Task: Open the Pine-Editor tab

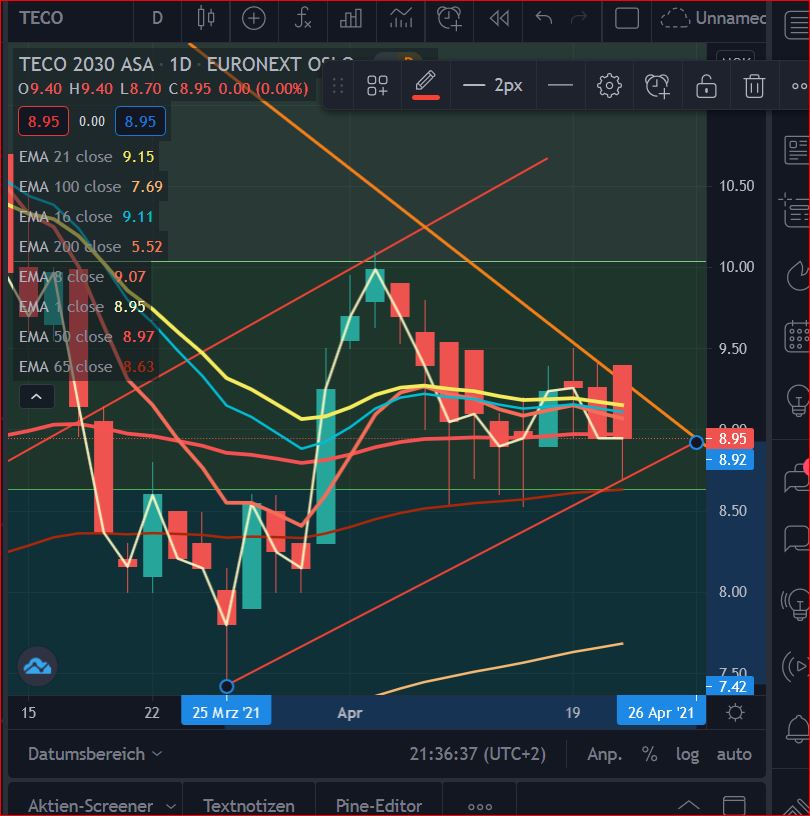Action: pyautogui.click(x=379, y=805)
